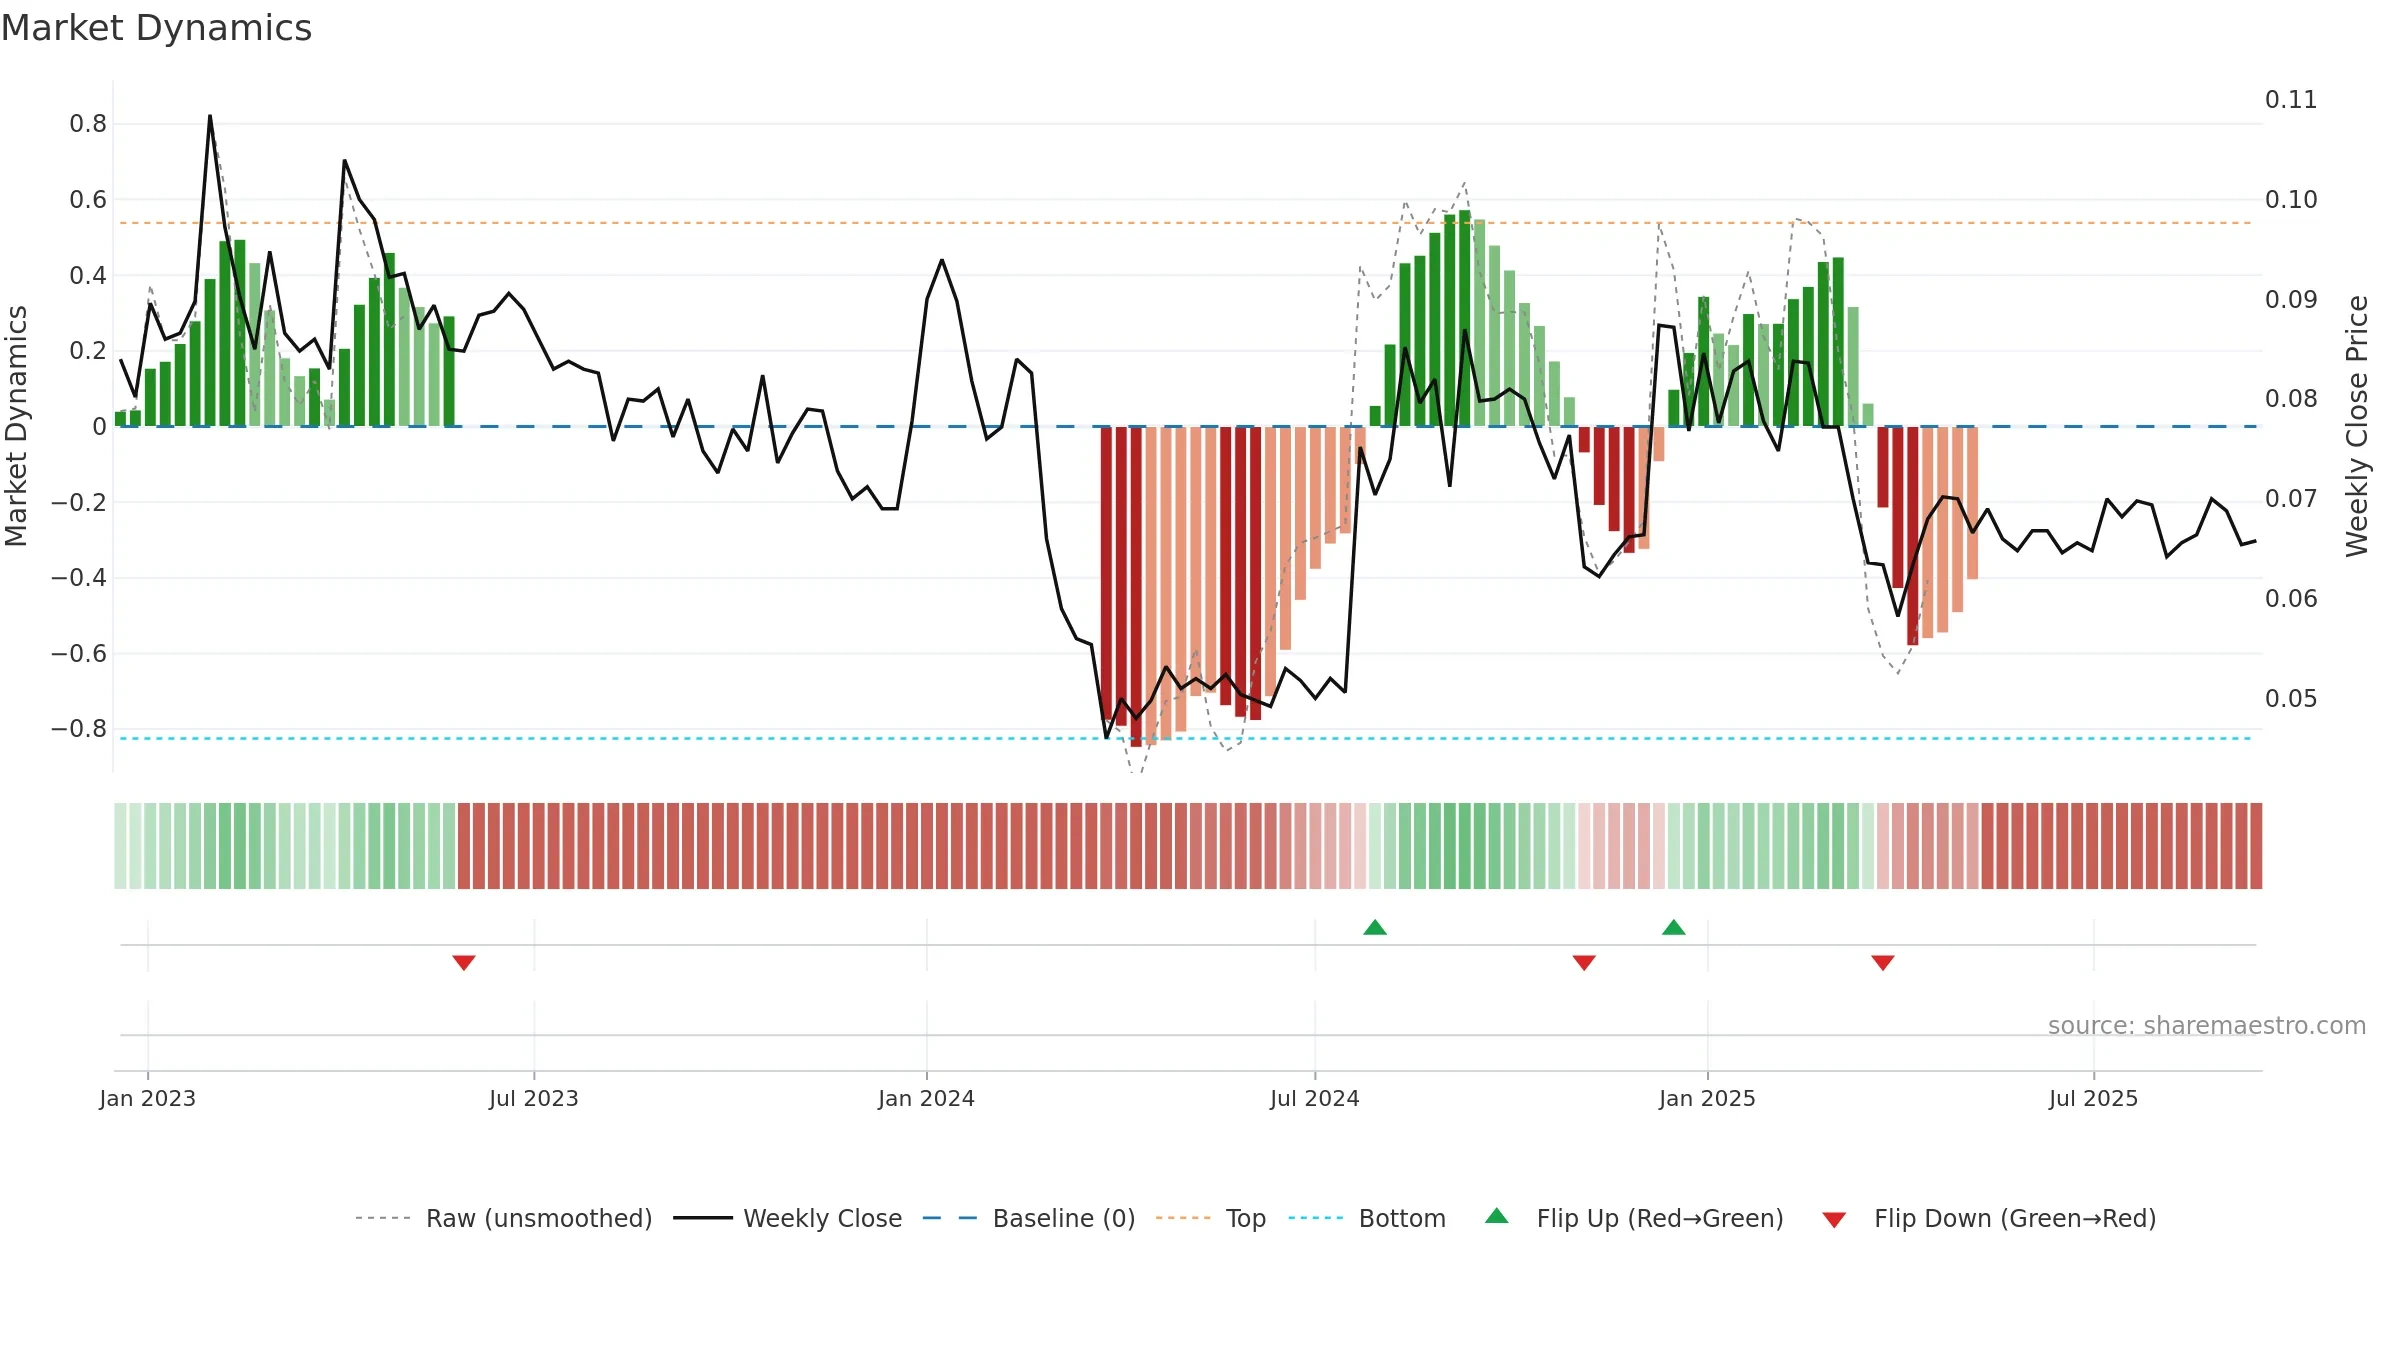Toggle the Bottom legend entry
Screen dimensions: 2400x1350
(x=1367, y=1218)
